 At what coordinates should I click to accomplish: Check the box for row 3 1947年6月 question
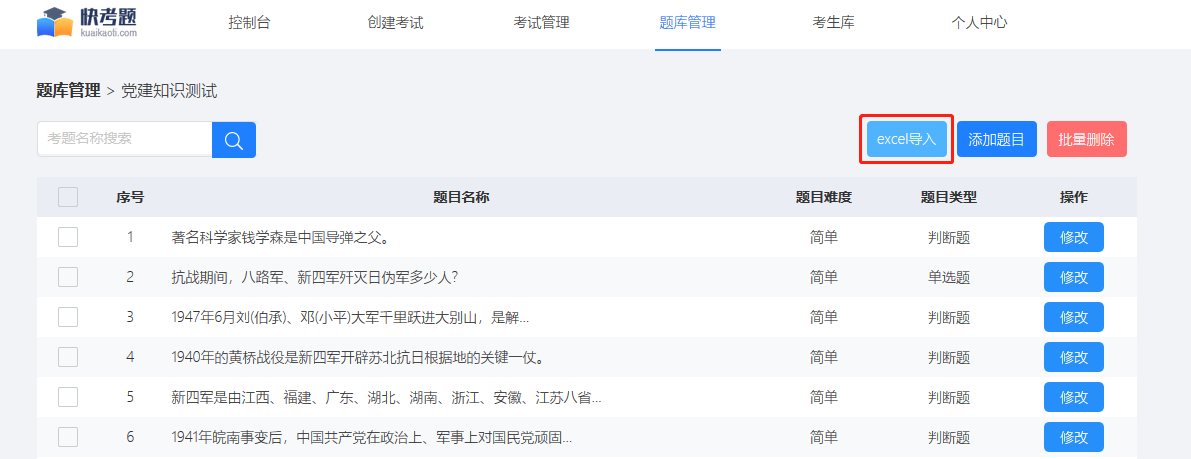68,317
